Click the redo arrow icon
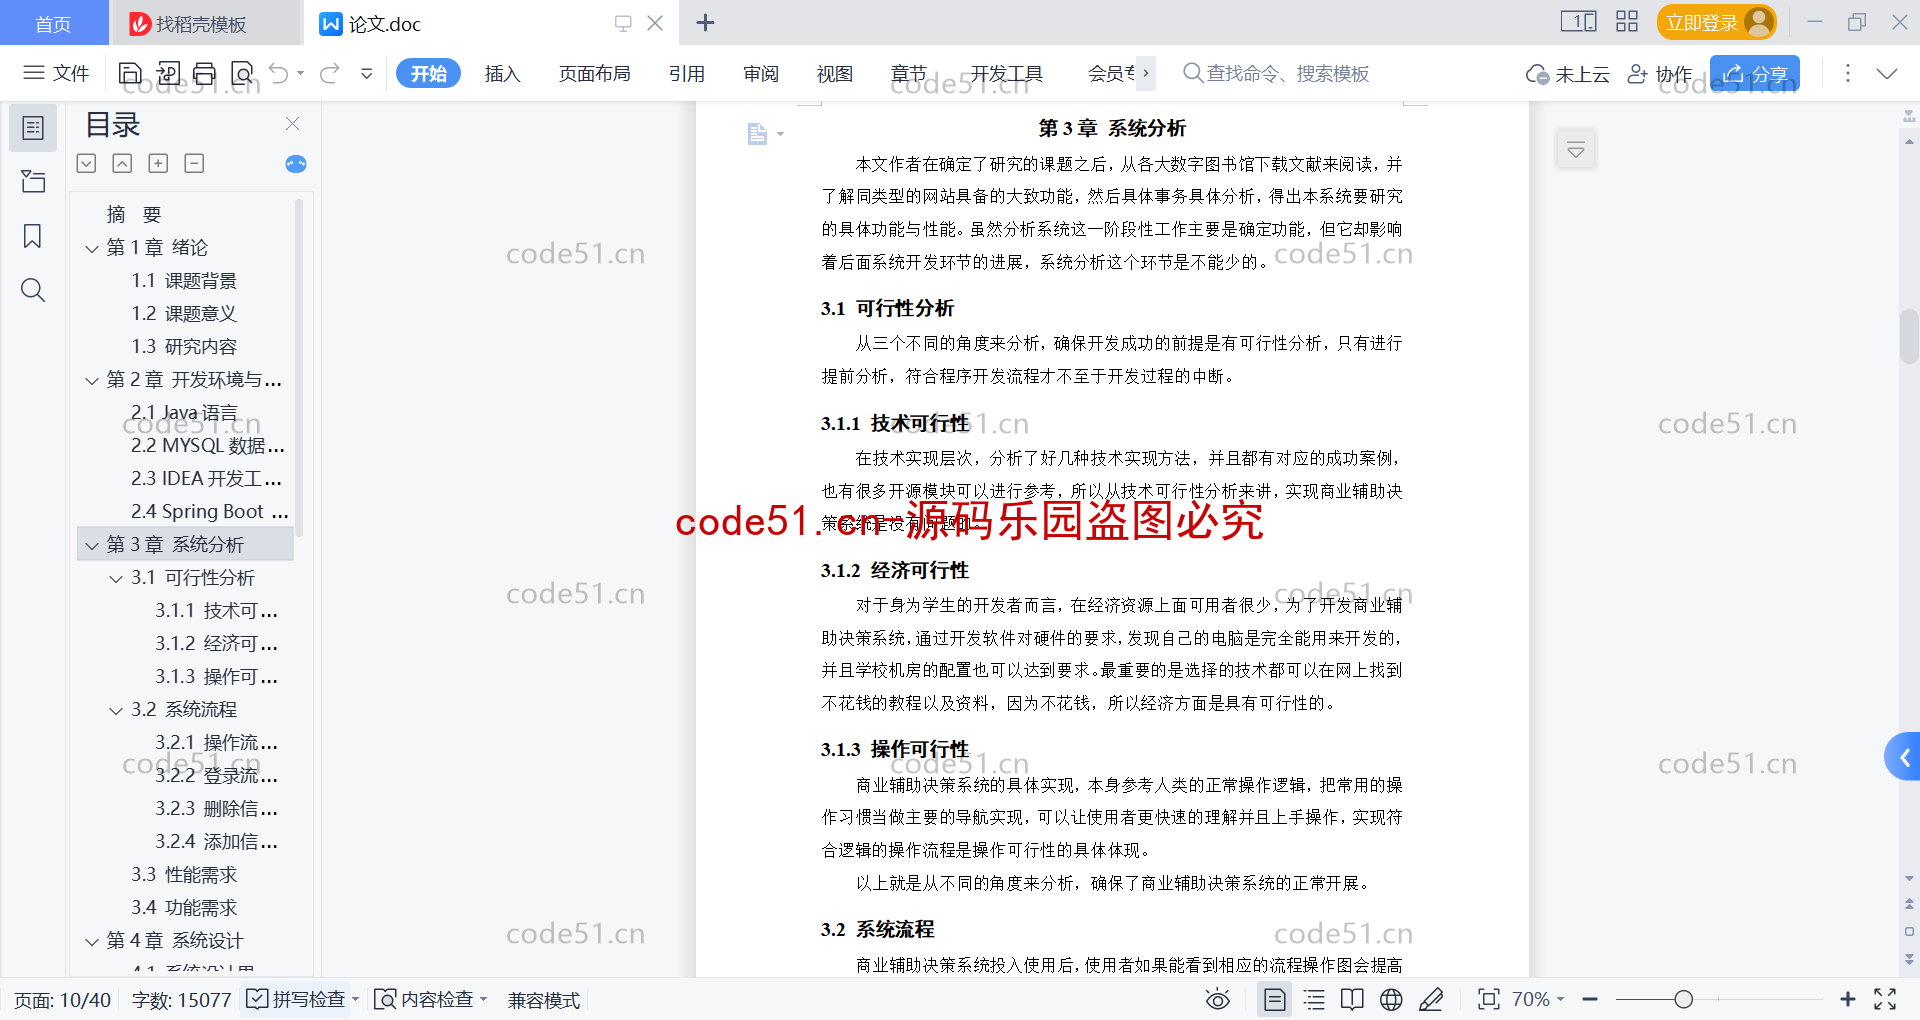 point(330,73)
